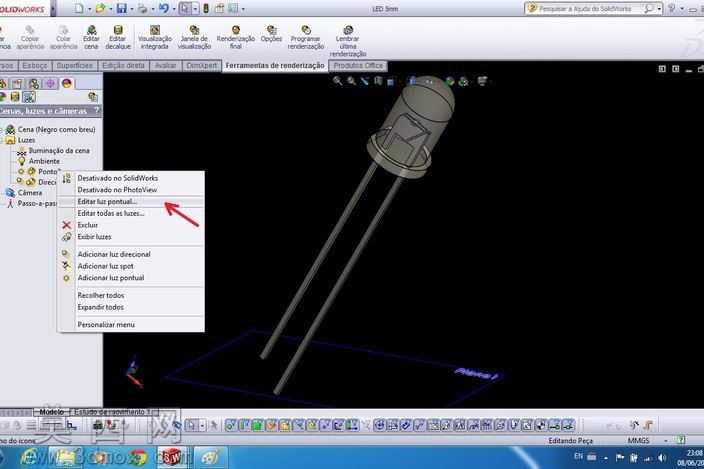
Task: Open dropdown arrow next to New document
Action: [x=89, y=9]
